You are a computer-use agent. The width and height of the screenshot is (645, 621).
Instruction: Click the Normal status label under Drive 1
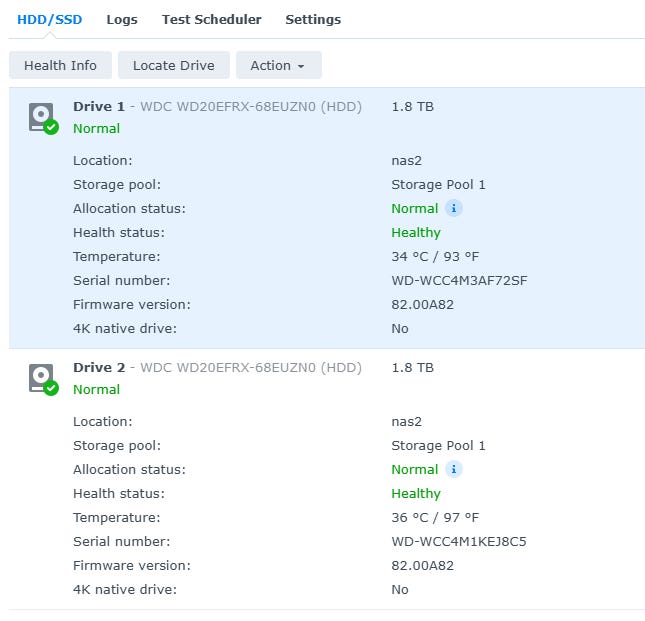(96, 128)
